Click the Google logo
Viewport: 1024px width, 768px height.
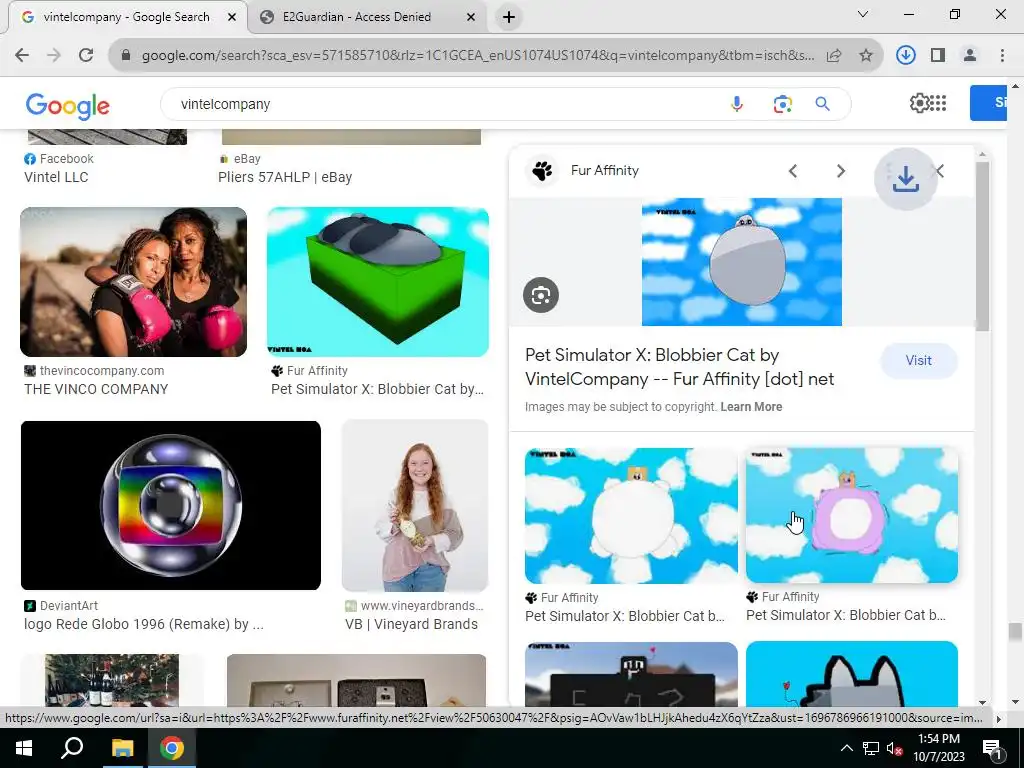(x=67, y=105)
